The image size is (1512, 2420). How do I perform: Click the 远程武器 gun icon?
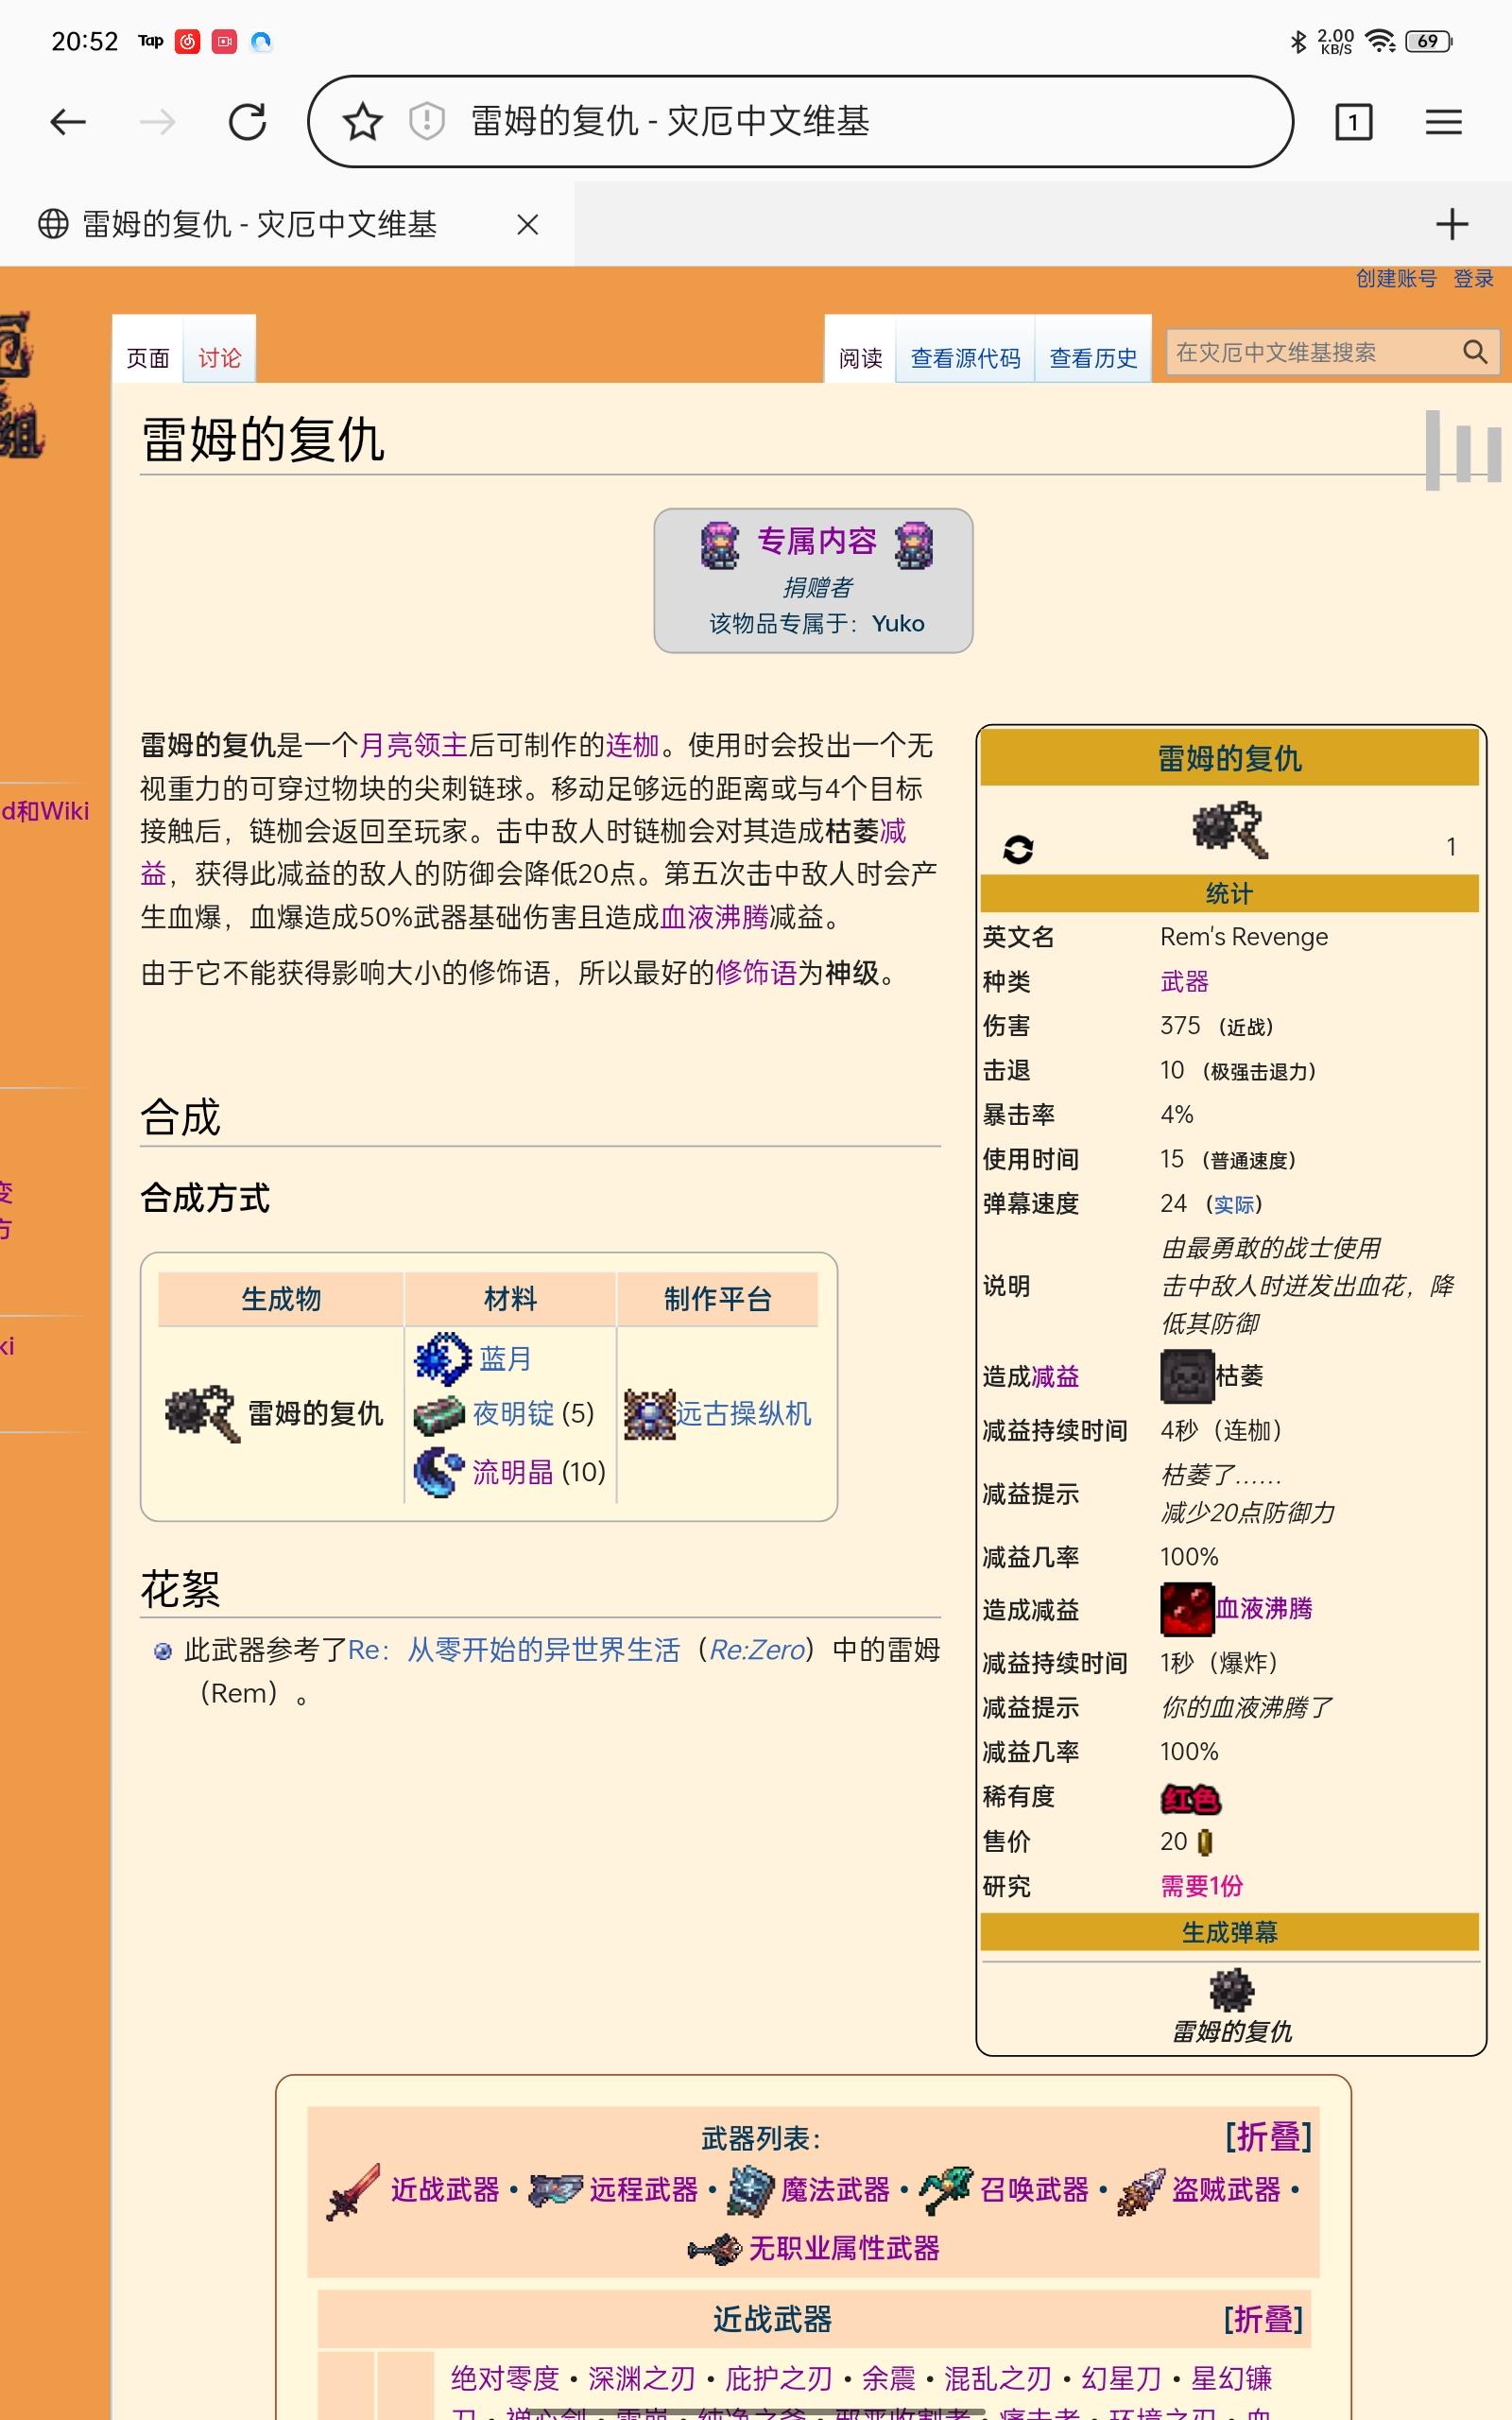[555, 2190]
